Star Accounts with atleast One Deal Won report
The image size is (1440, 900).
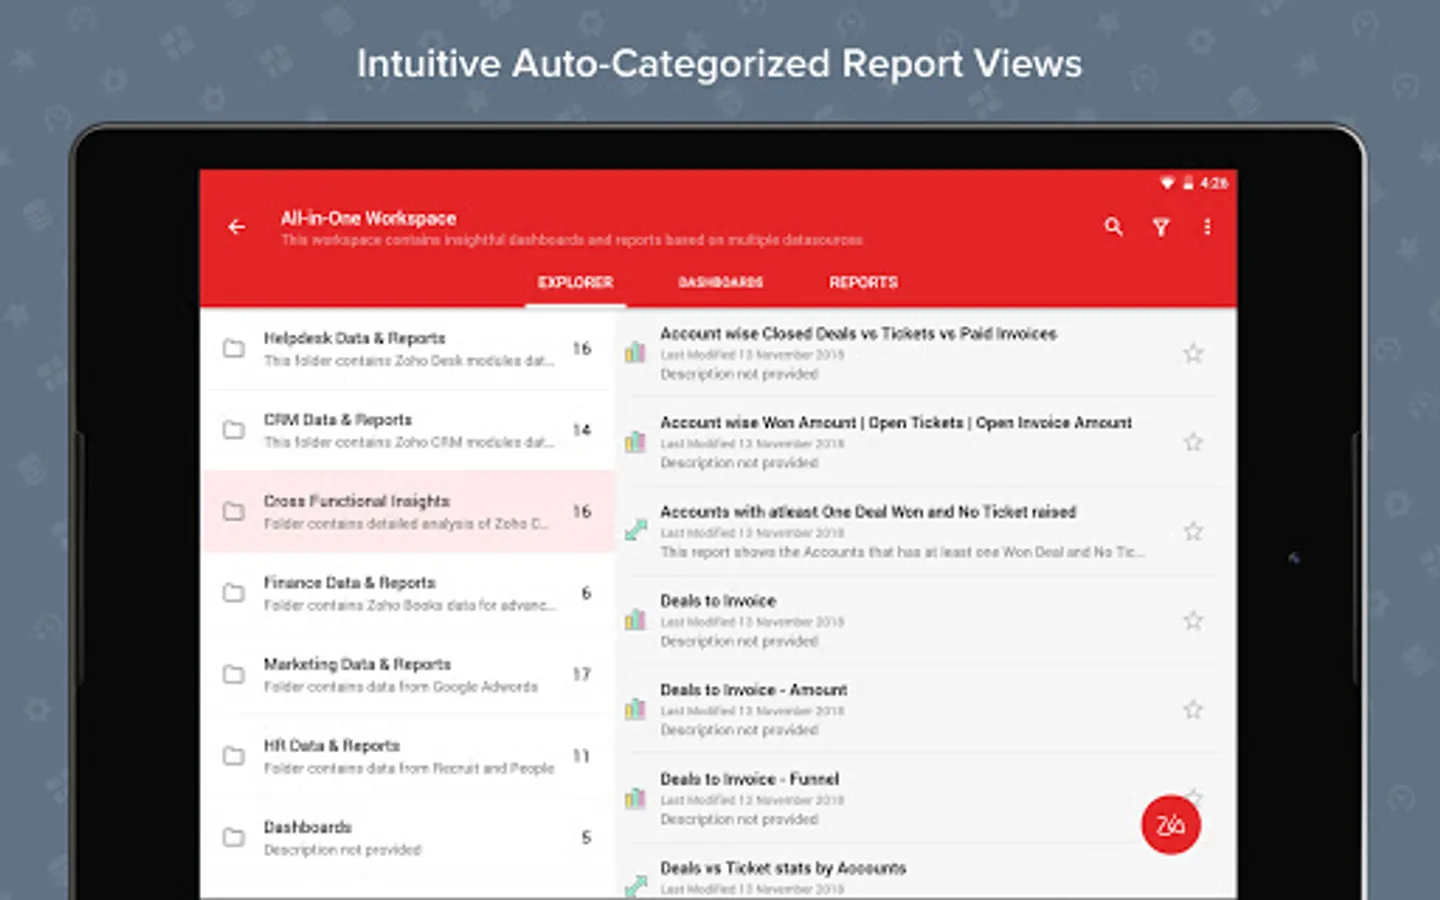[1193, 531]
